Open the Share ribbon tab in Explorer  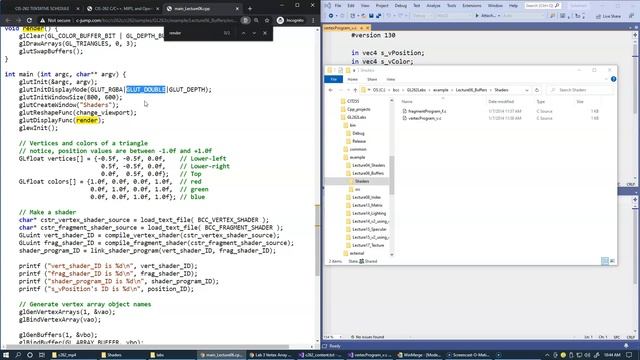click(x=372, y=79)
